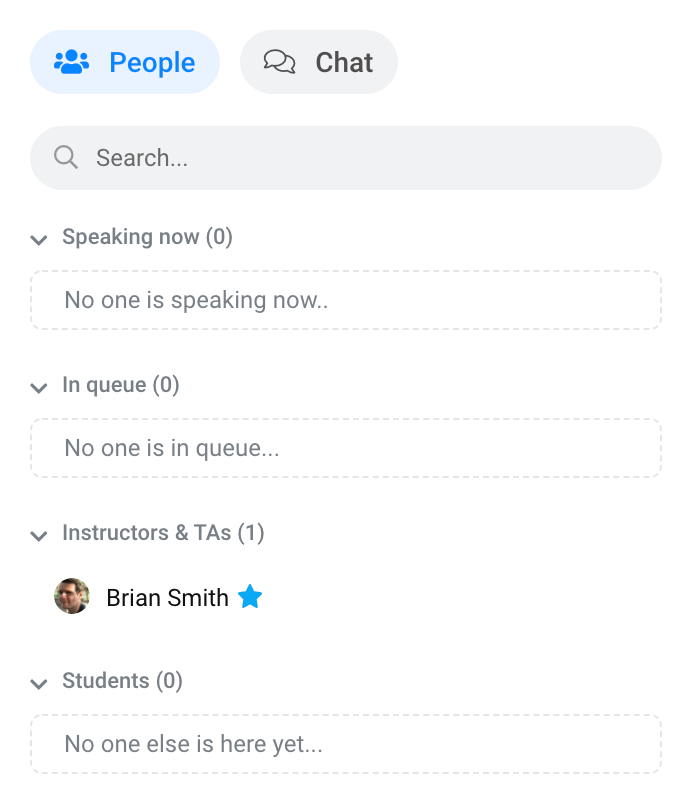
Task: Click the 'No one is speaking now' box
Action: [346, 300]
